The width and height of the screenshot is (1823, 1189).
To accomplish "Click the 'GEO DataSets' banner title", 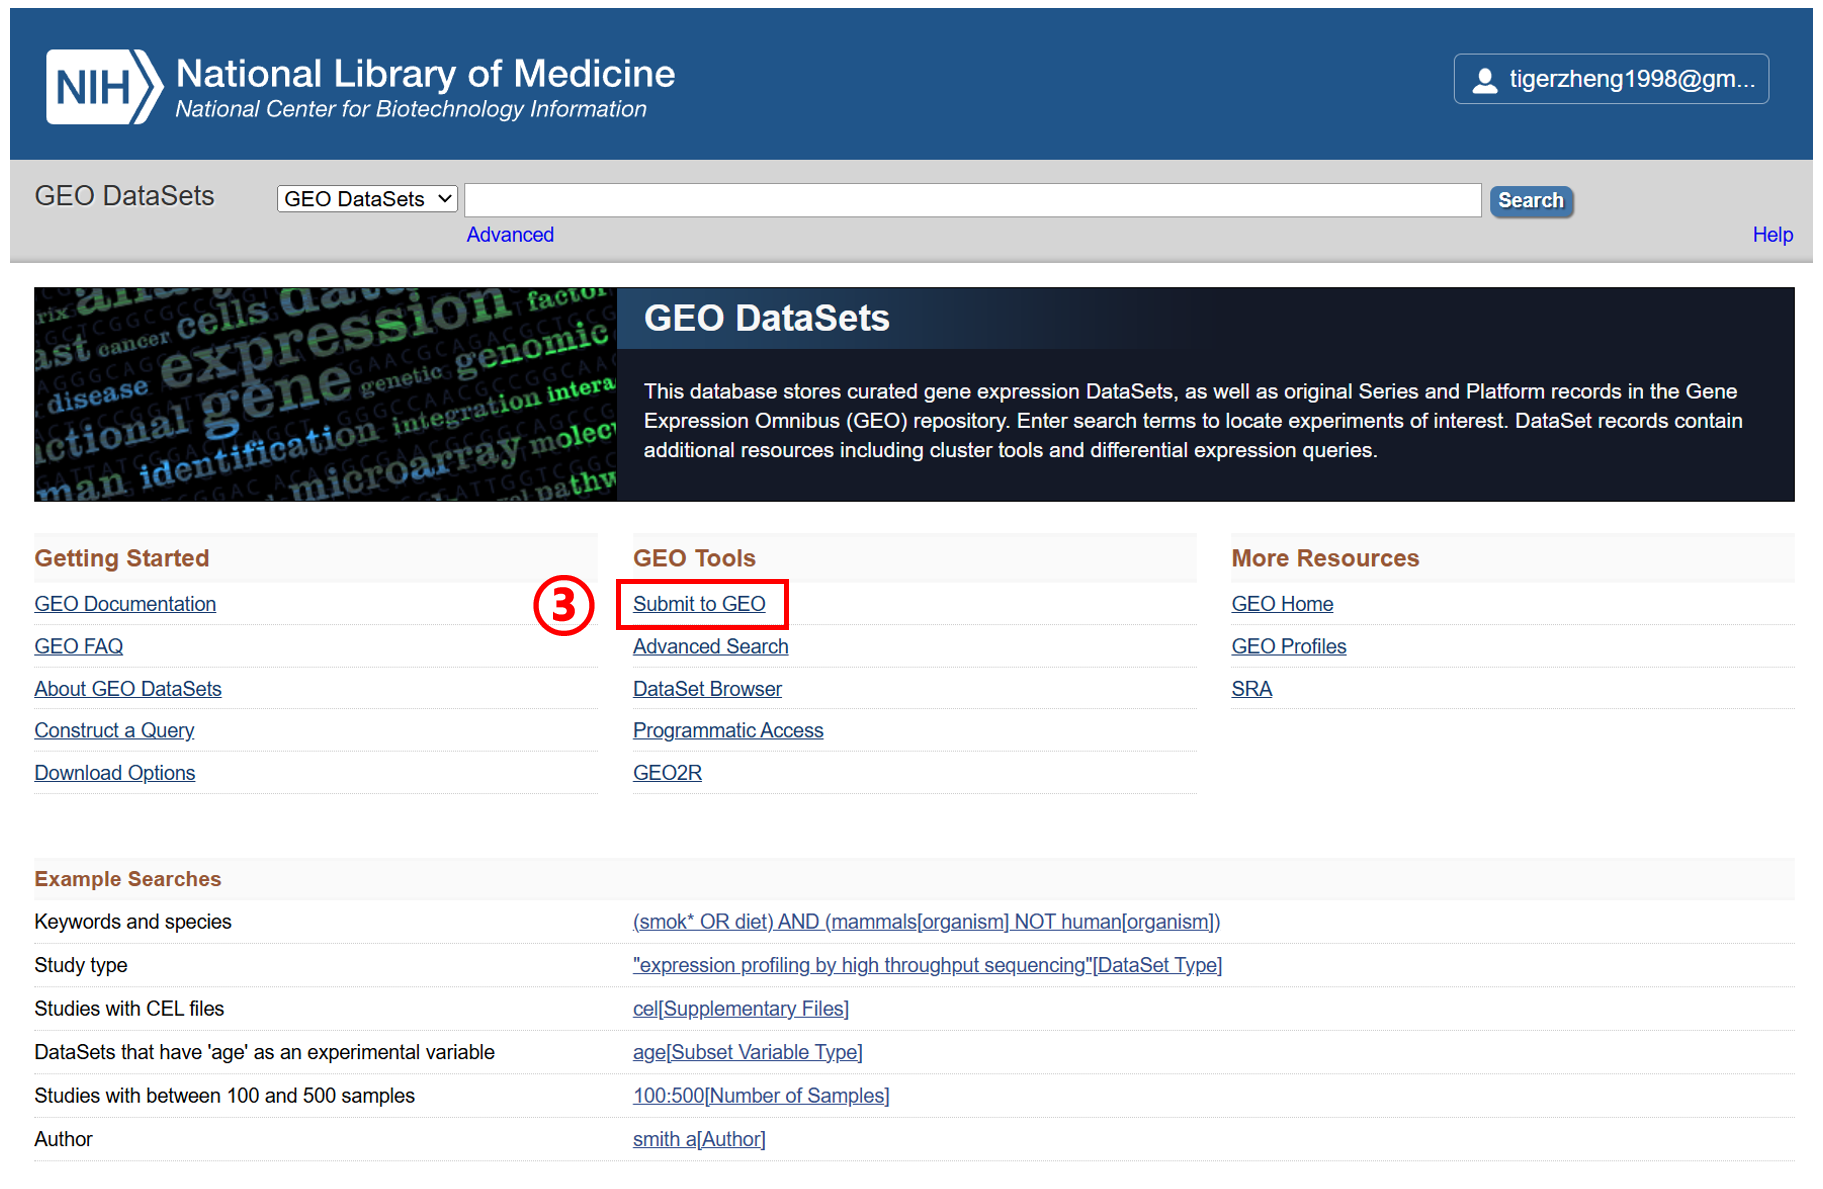I will pyautogui.click(x=766, y=318).
